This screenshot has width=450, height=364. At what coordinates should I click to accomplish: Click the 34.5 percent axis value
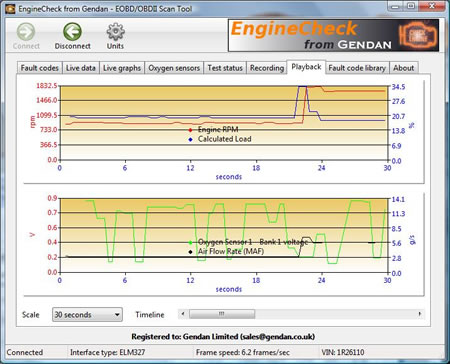(x=398, y=87)
